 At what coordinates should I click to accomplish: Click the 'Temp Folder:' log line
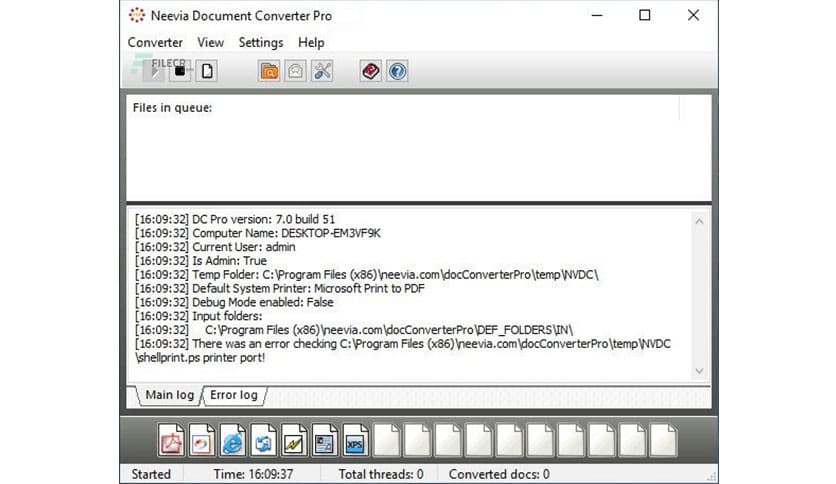pyautogui.click(x=367, y=275)
